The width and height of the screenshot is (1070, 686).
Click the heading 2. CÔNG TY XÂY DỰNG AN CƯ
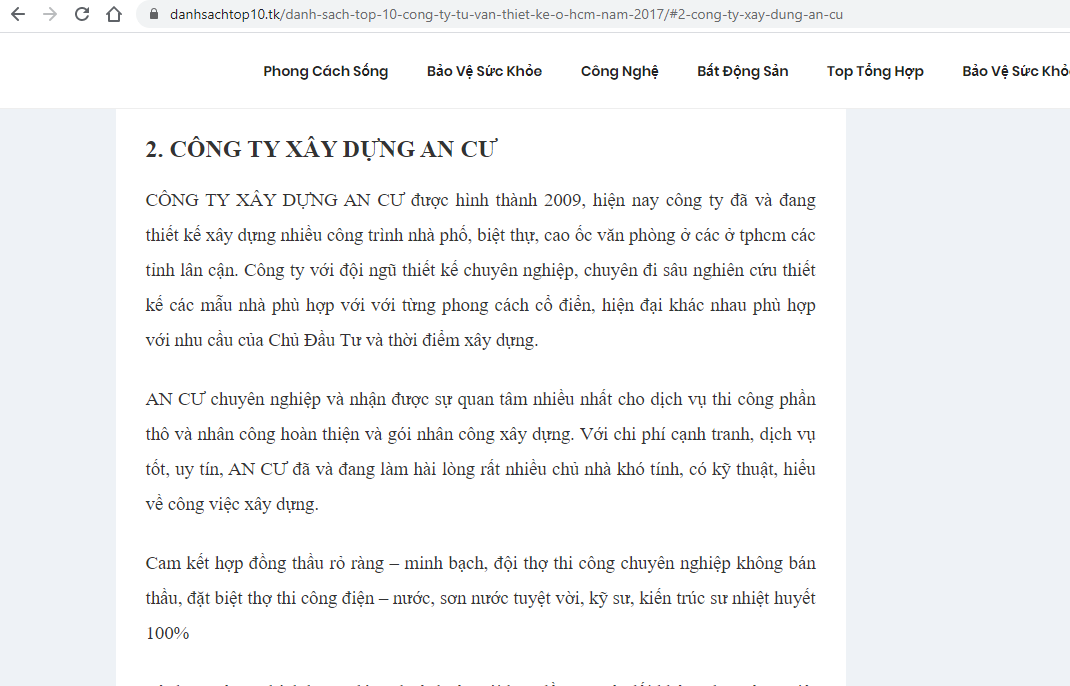321,150
